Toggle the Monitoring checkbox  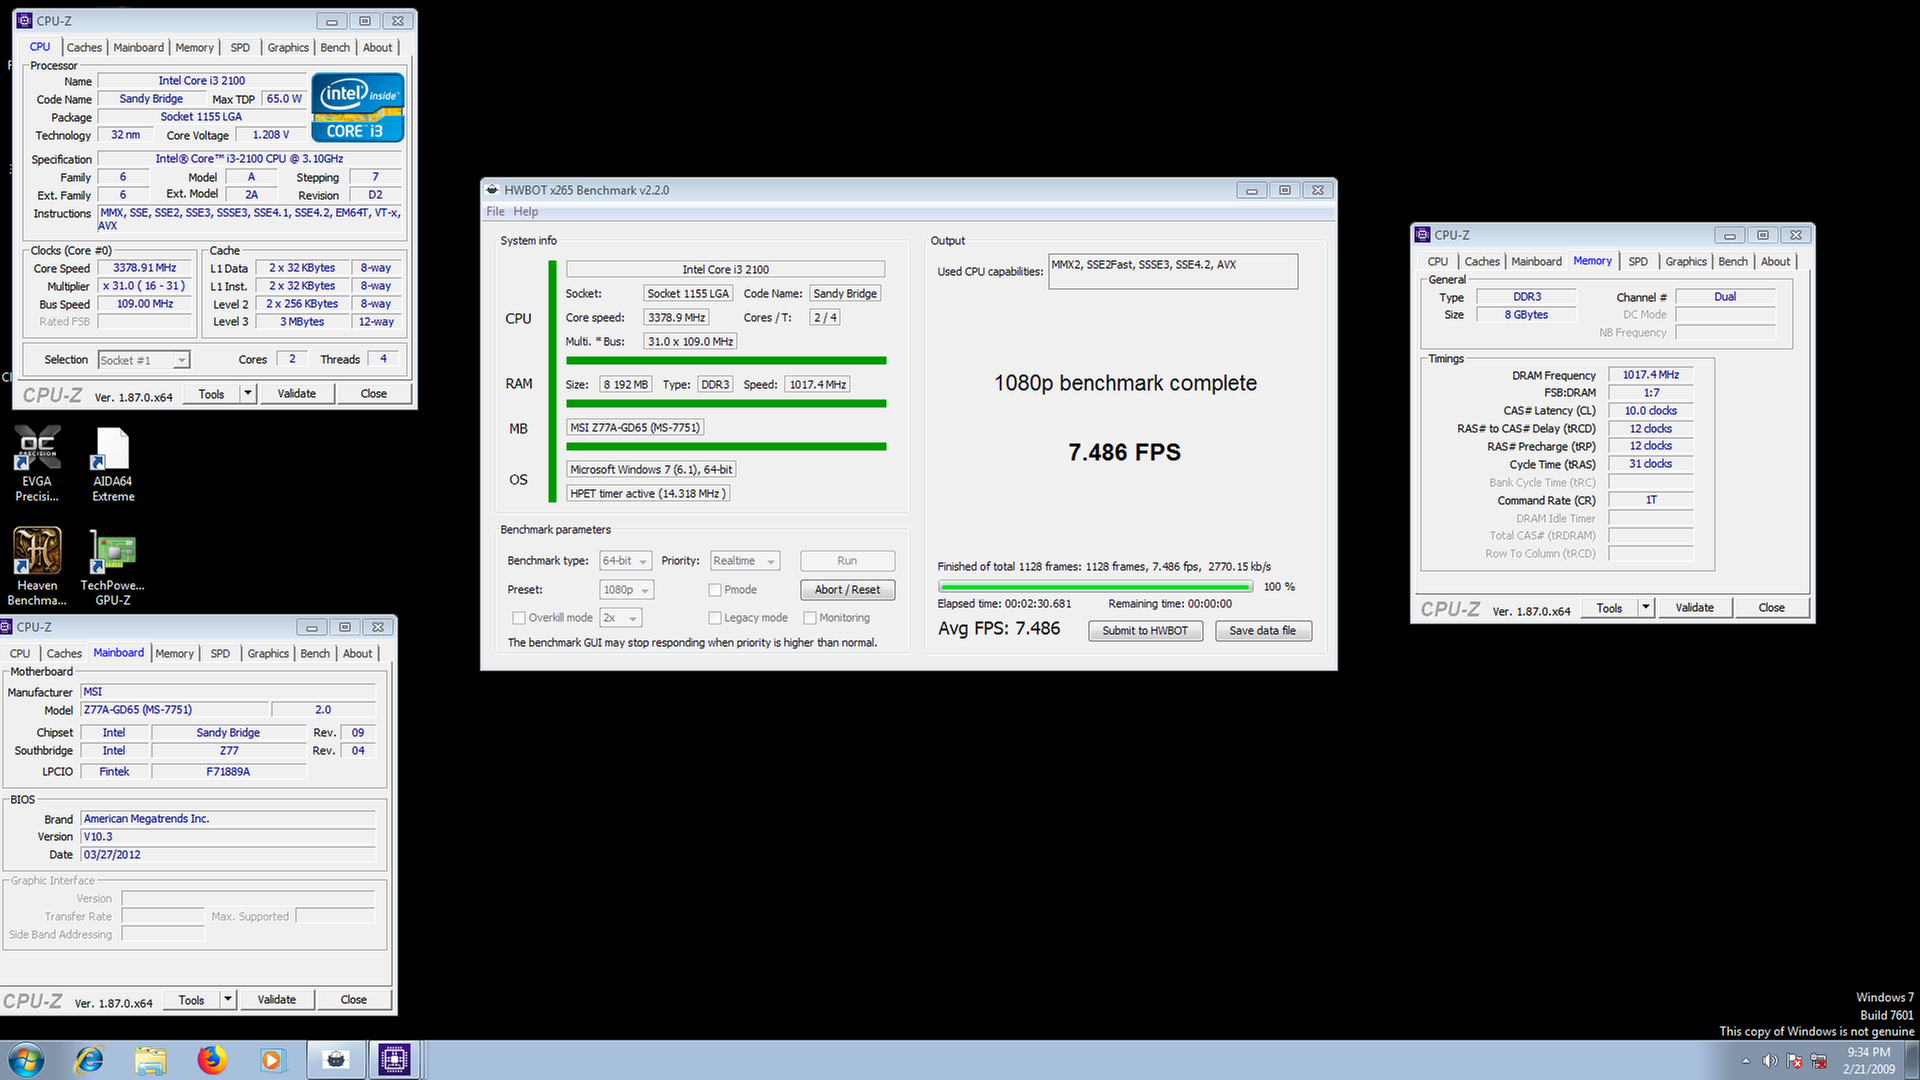click(x=810, y=618)
